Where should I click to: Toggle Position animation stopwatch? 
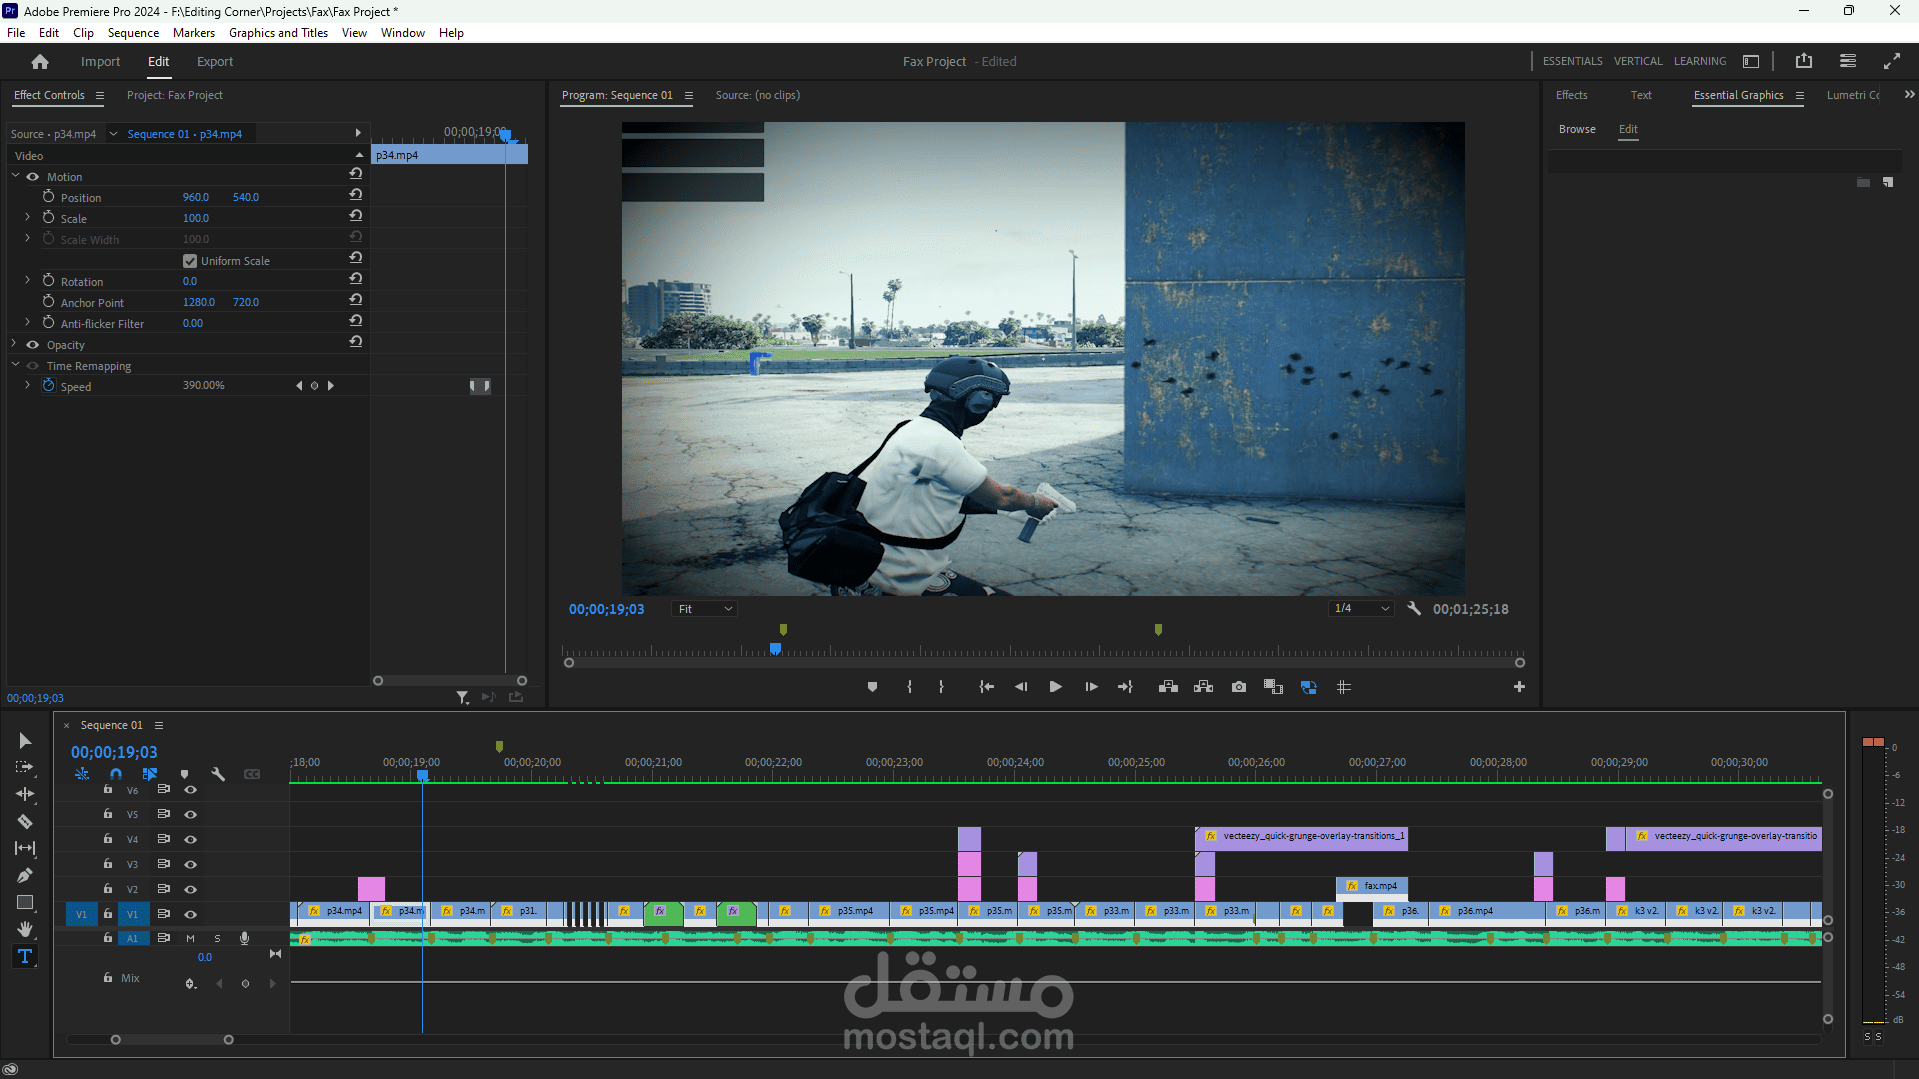(48, 196)
